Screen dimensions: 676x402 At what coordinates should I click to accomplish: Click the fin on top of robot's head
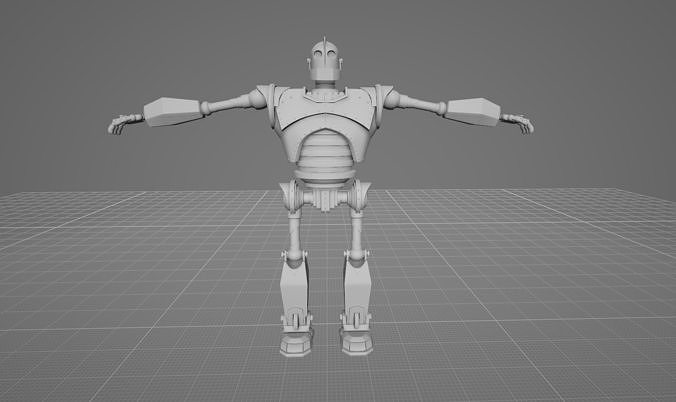pos(324,43)
